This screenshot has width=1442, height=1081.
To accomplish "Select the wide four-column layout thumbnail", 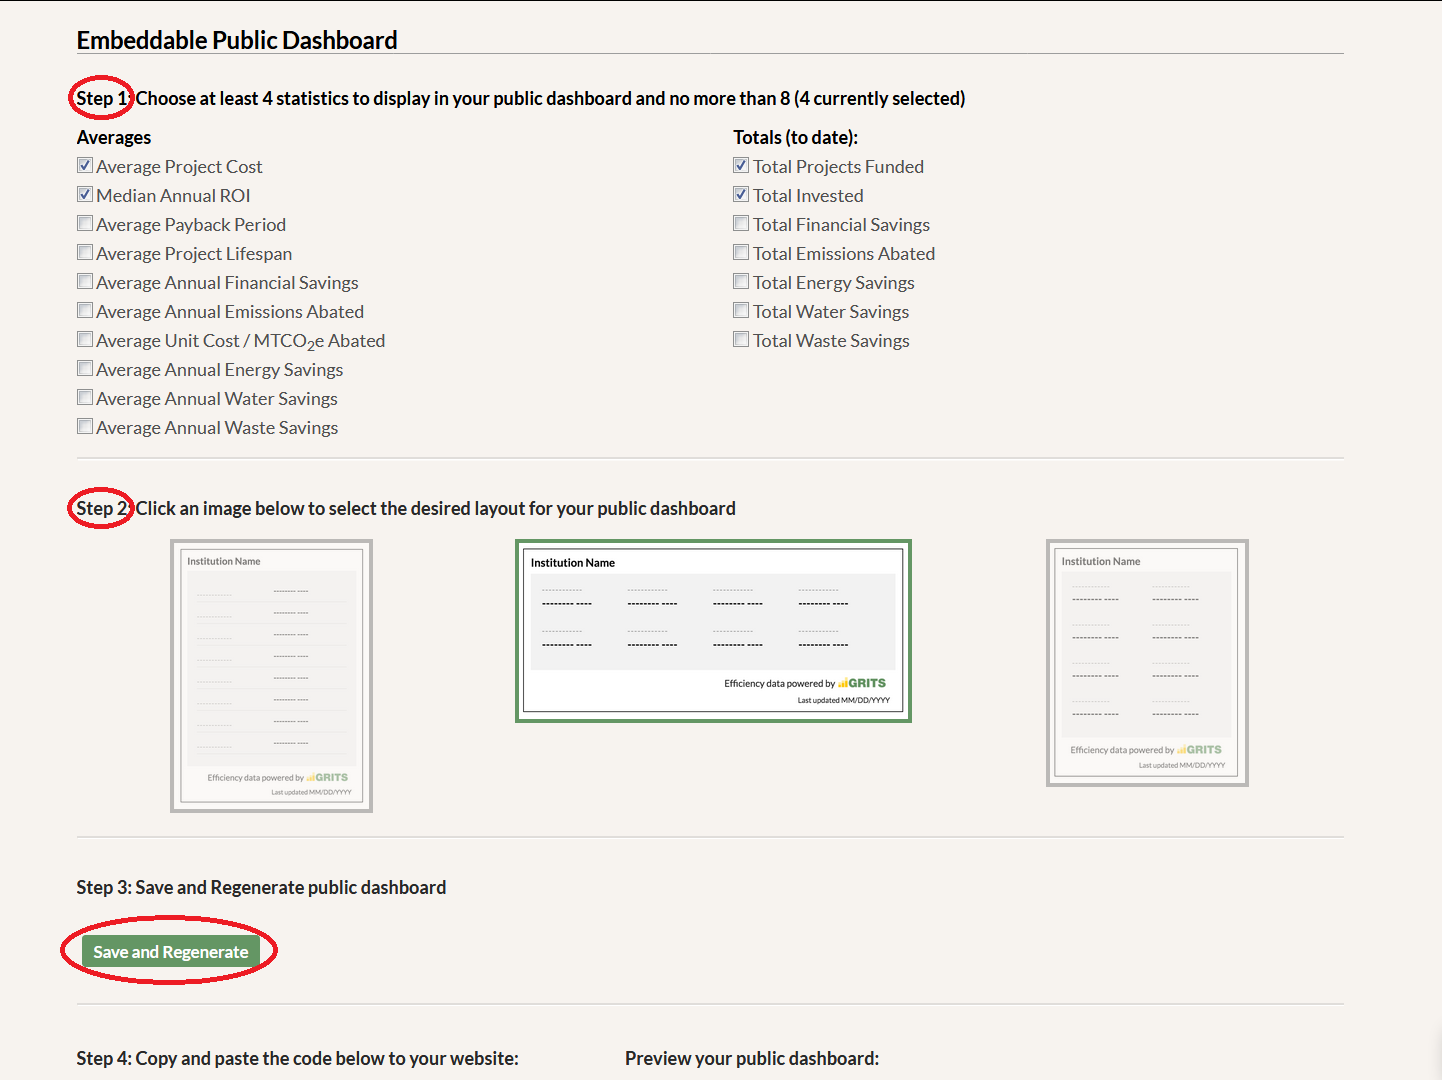I will tap(713, 631).
